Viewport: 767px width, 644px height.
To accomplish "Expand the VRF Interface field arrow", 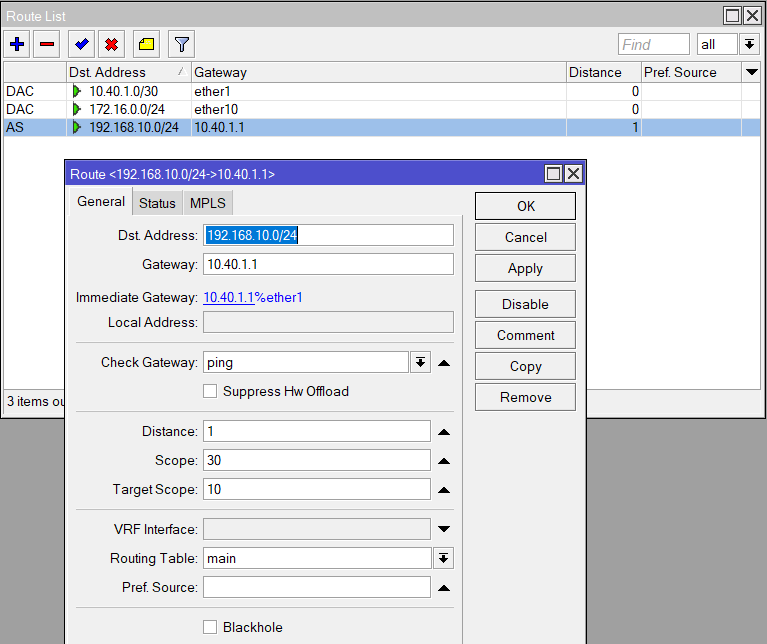I will point(444,529).
